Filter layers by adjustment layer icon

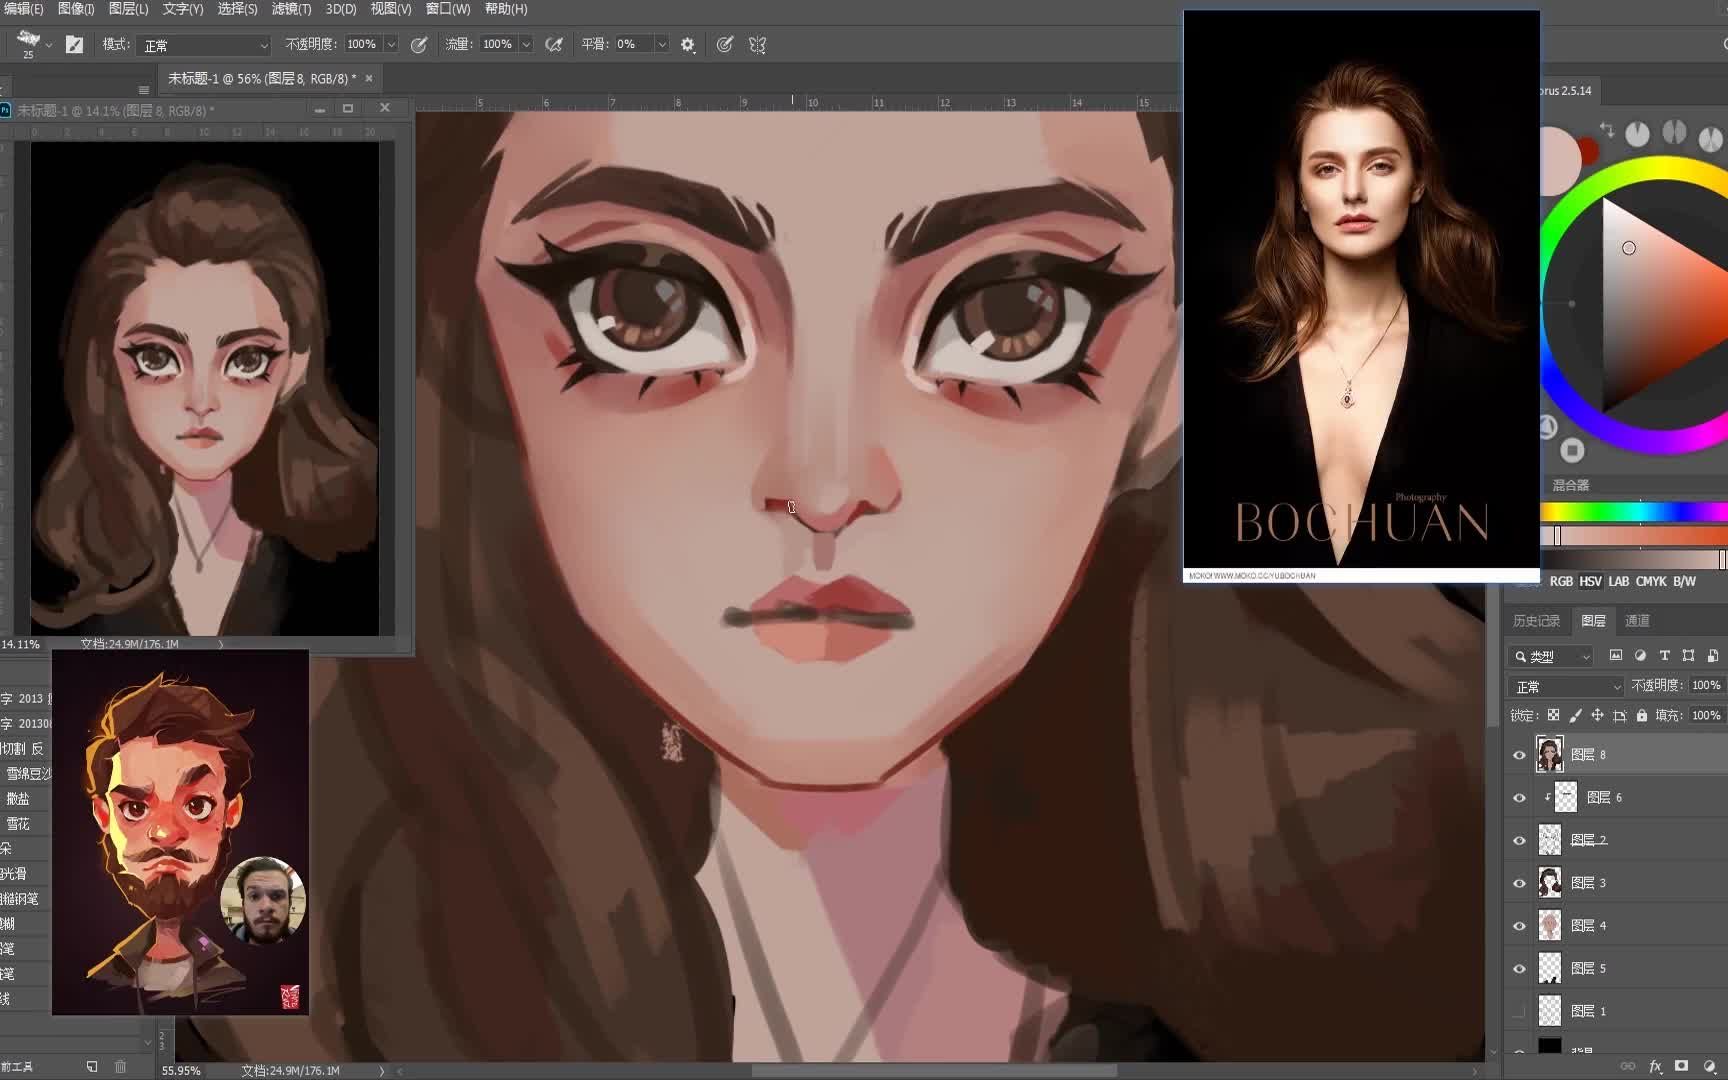[x=1640, y=656]
